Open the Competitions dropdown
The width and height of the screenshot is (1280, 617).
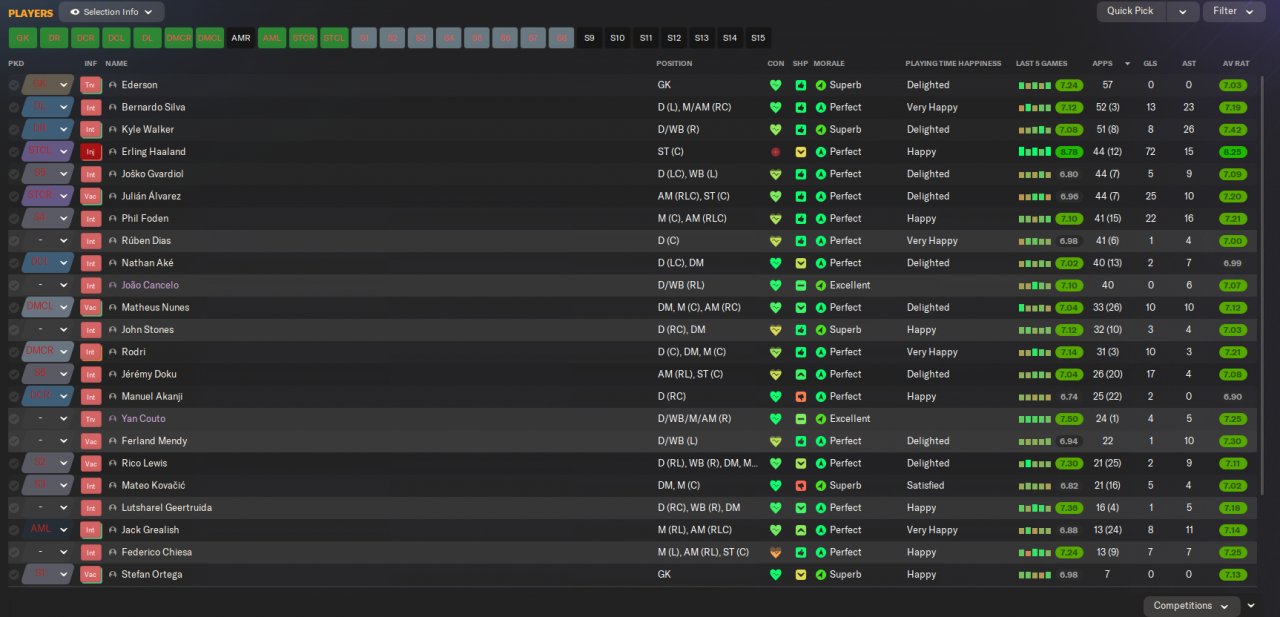click(x=1191, y=606)
